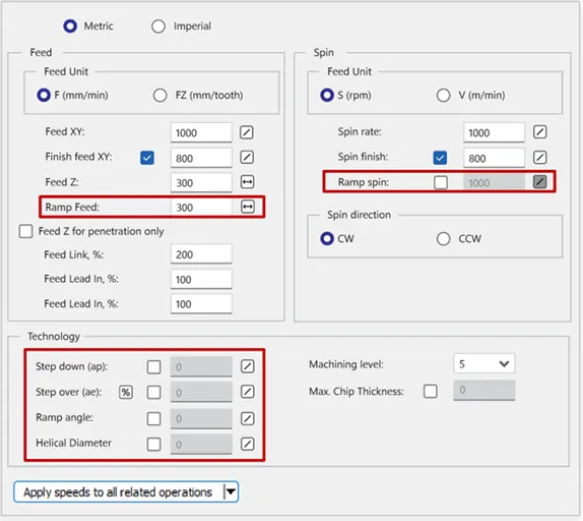
Task: Click the edit icon beside Spin rate
Action: (540, 132)
